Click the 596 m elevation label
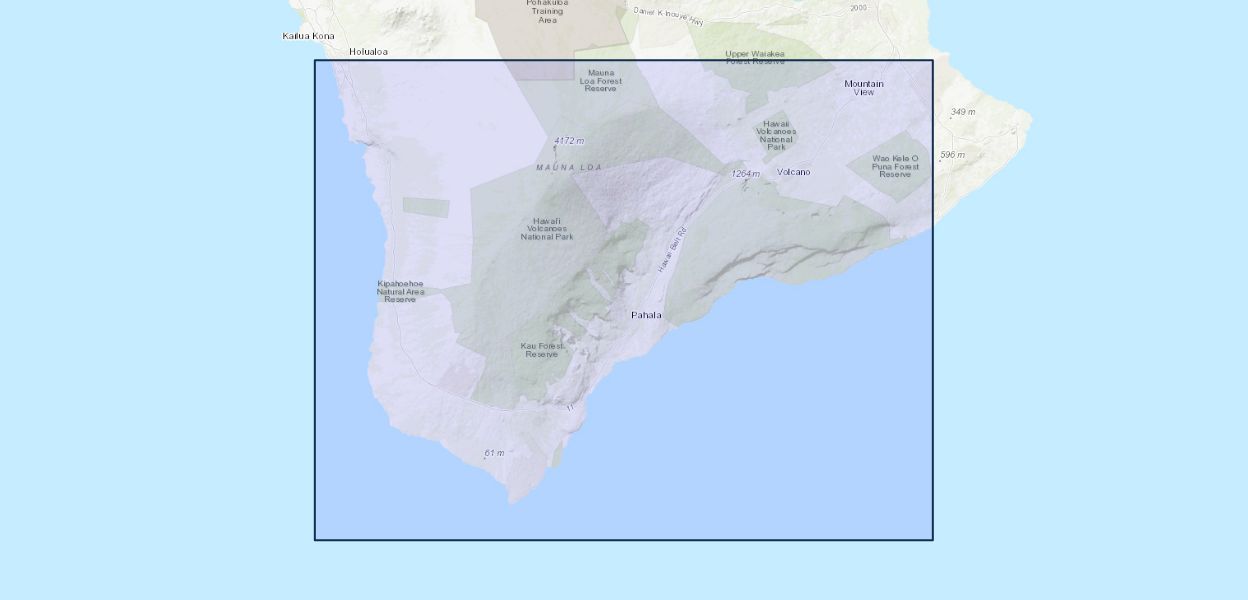Screen dimensions: 1248x600 [x=952, y=155]
